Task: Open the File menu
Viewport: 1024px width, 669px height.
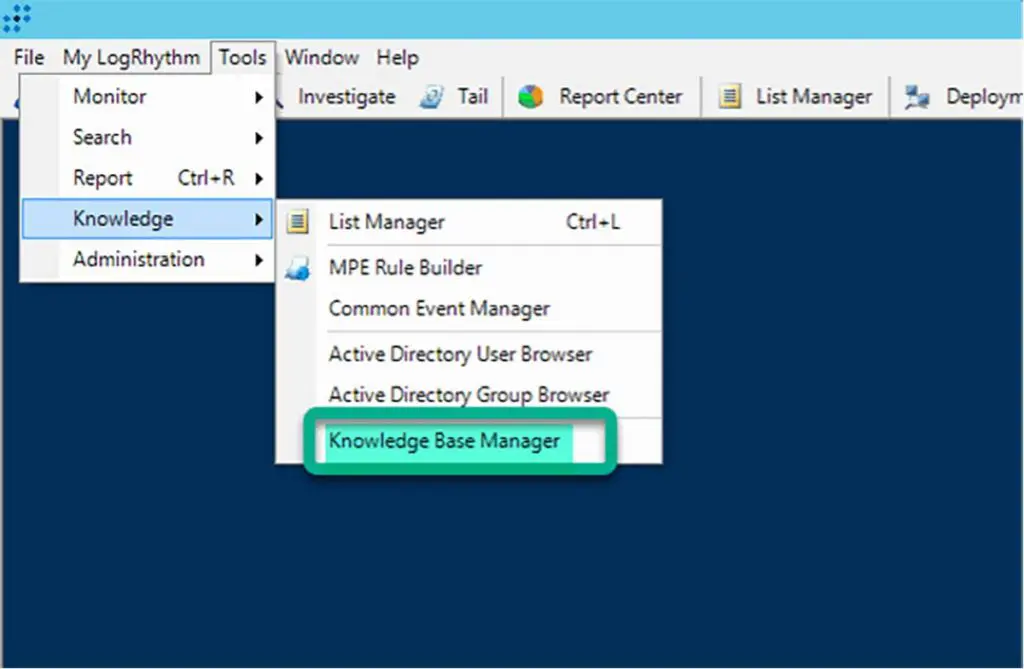Action: (x=29, y=57)
